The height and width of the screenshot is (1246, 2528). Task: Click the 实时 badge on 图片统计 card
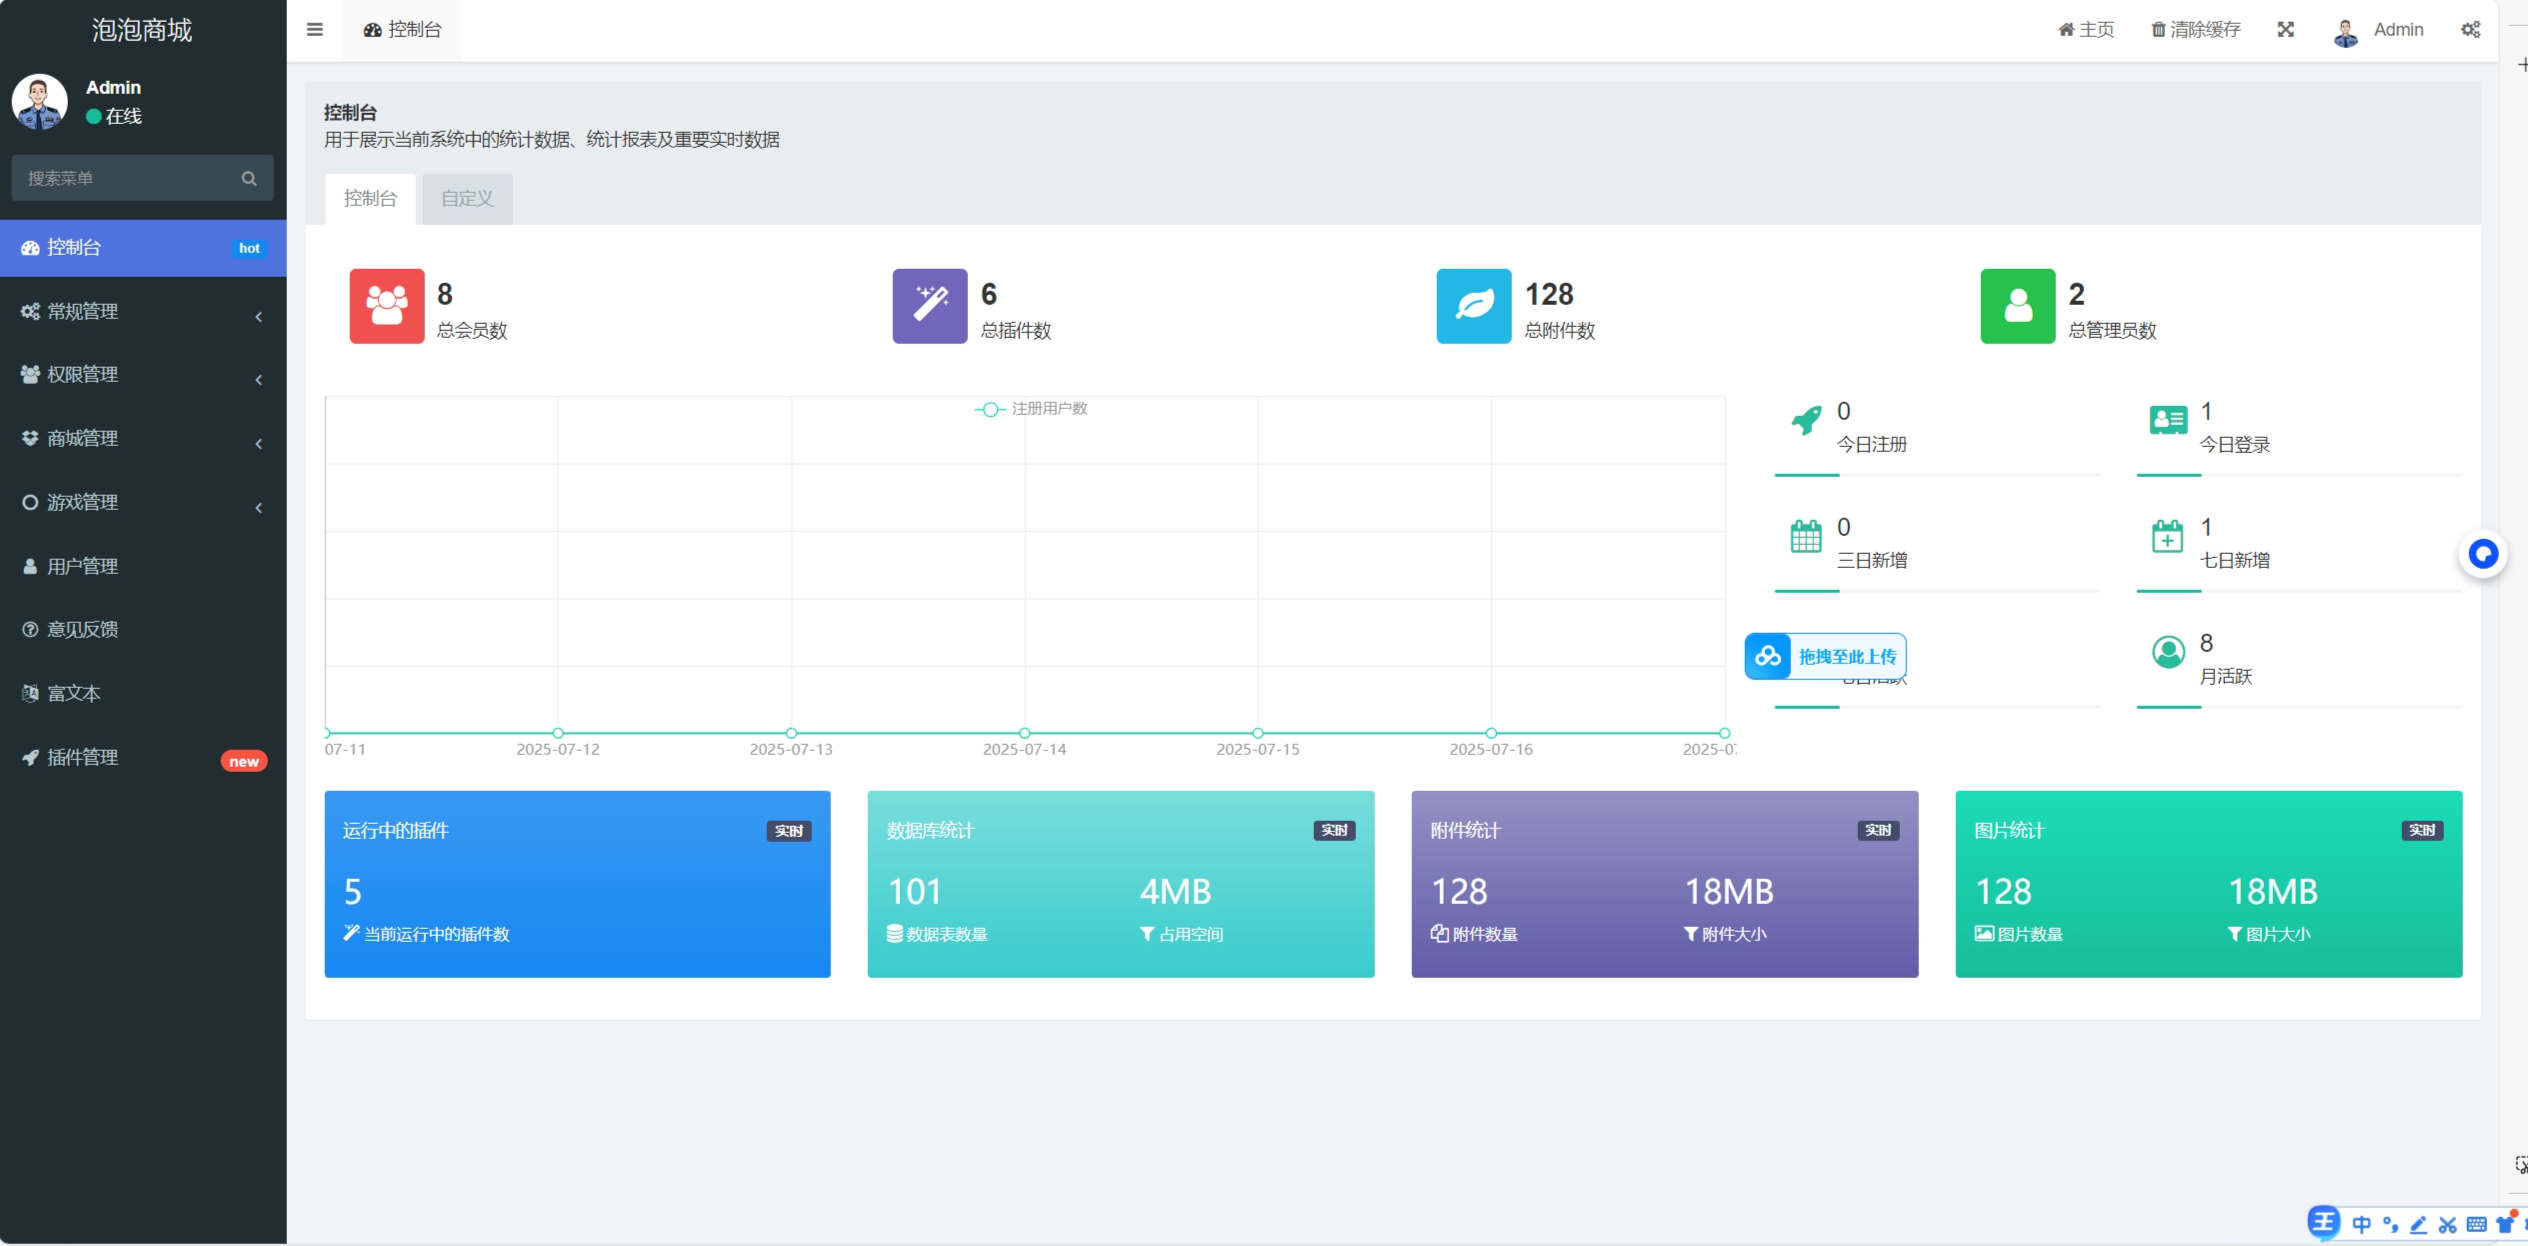(x=2422, y=831)
